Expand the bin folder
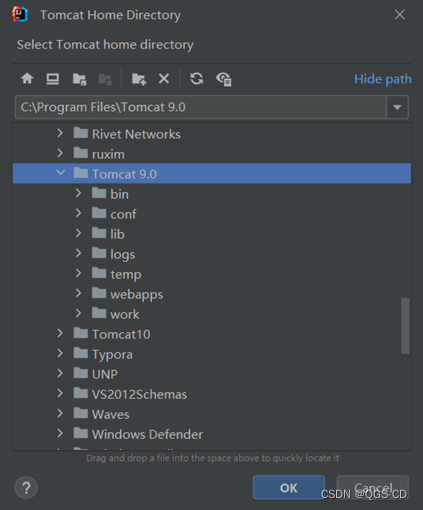The height and width of the screenshot is (510, 423). [x=78, y=193]
